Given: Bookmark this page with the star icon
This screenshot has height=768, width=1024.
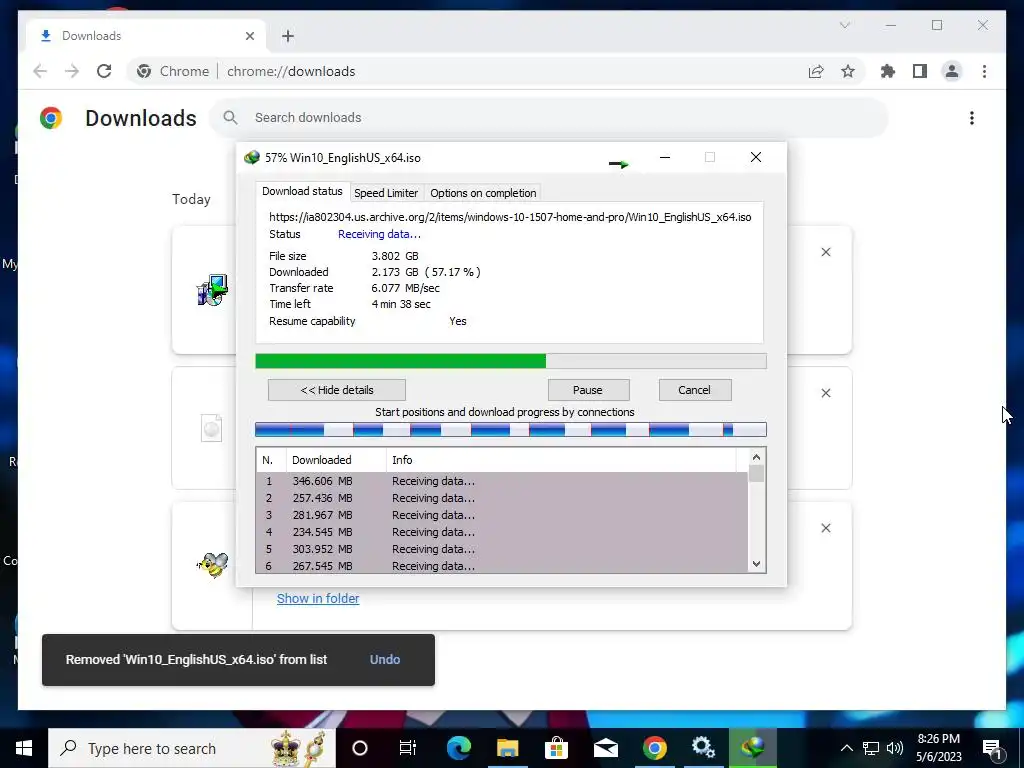Looking at the screenshot, I should click(x=848, y=71).
